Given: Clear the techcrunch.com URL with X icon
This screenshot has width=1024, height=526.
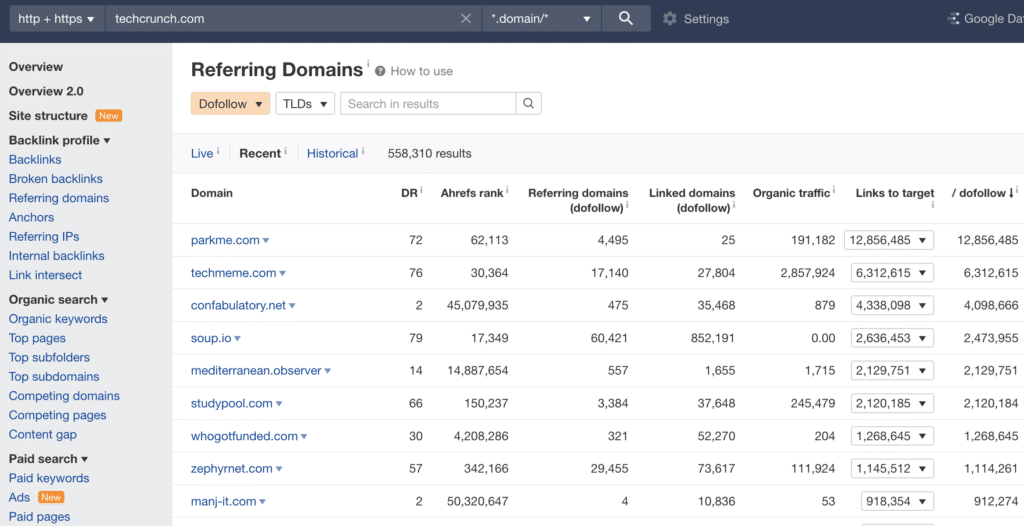Looking at the screenshot, I should click(466, 18).
